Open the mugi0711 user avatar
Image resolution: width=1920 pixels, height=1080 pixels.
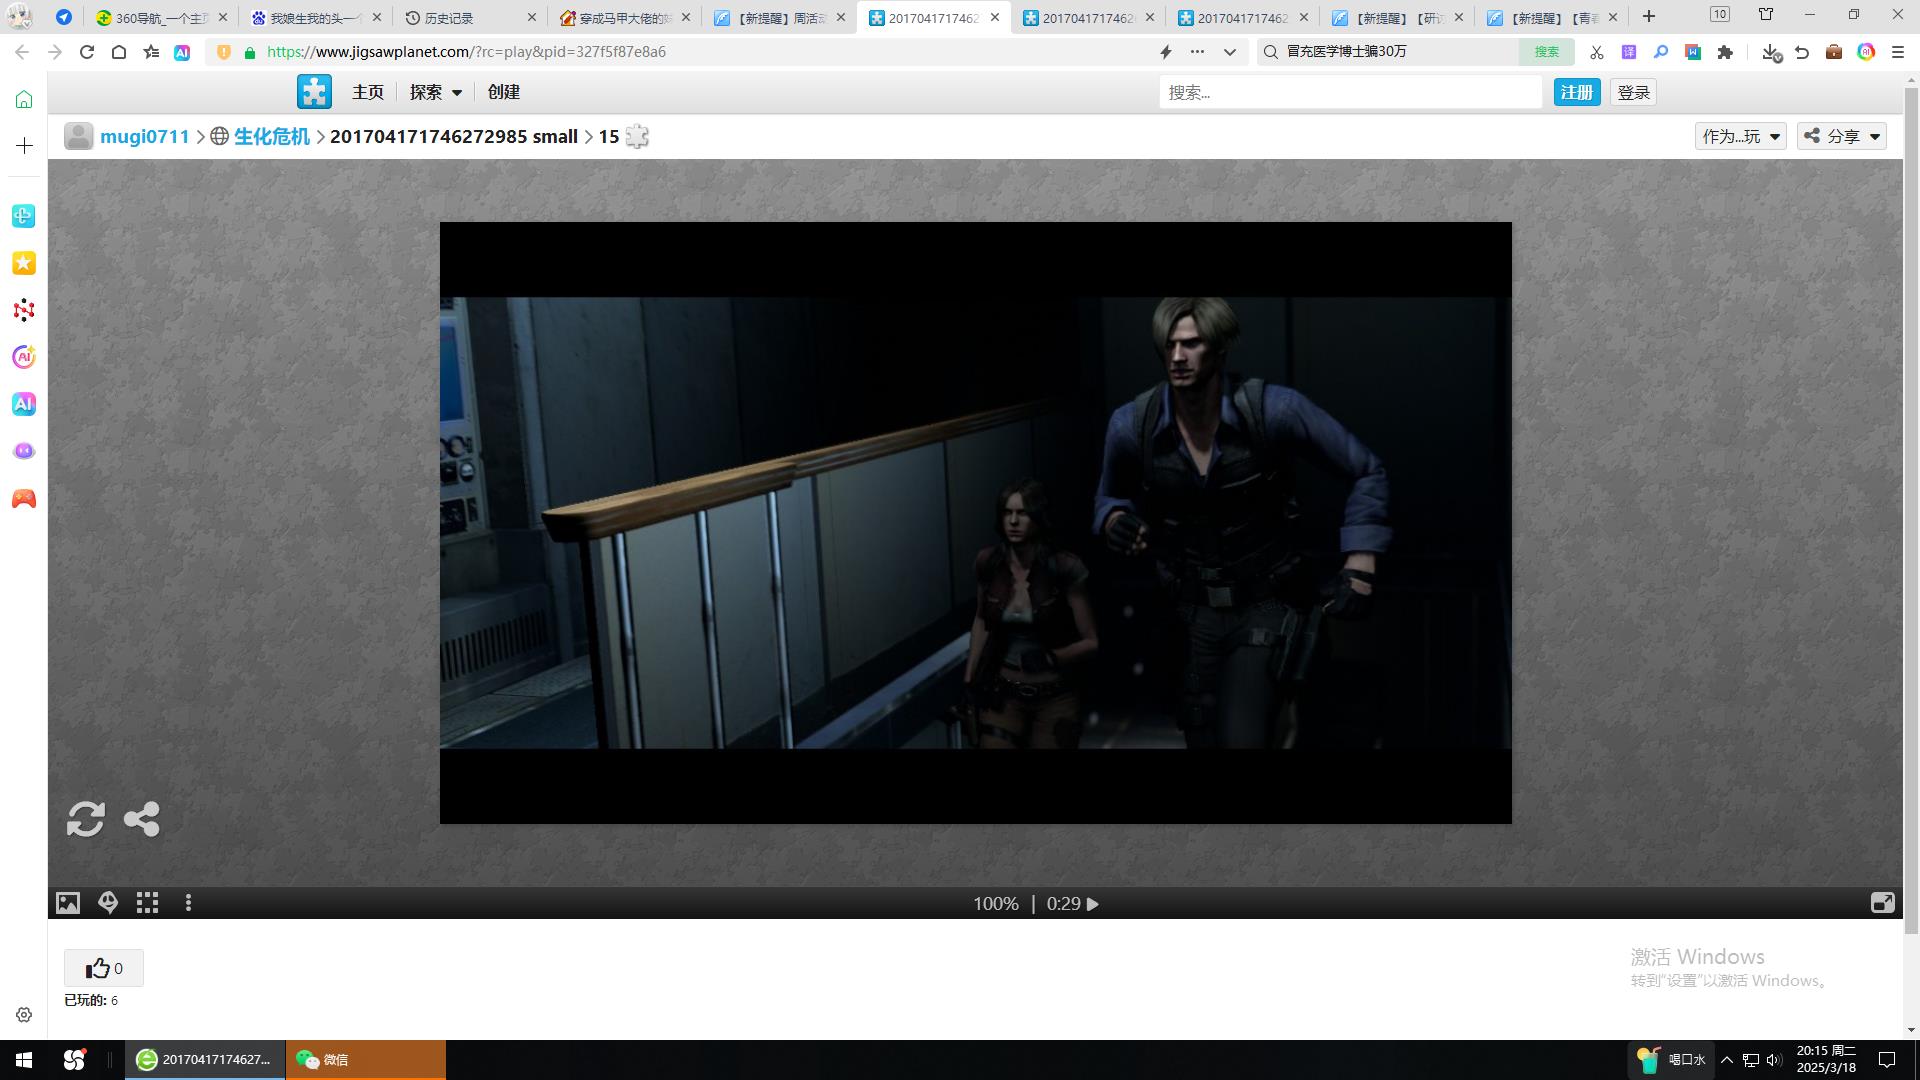pos(79,137)
